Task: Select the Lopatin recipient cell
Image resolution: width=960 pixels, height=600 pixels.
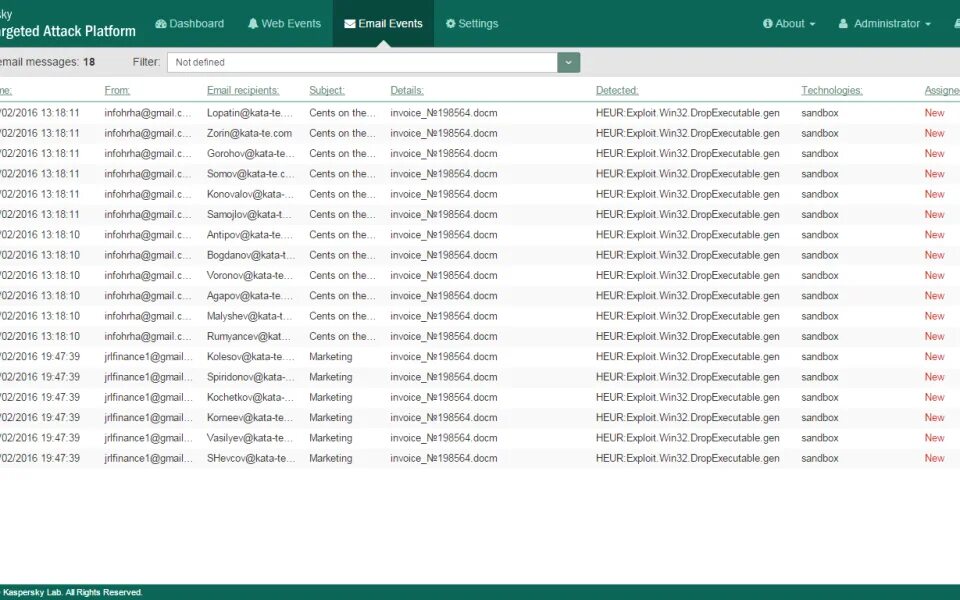Action: [250, 113]
